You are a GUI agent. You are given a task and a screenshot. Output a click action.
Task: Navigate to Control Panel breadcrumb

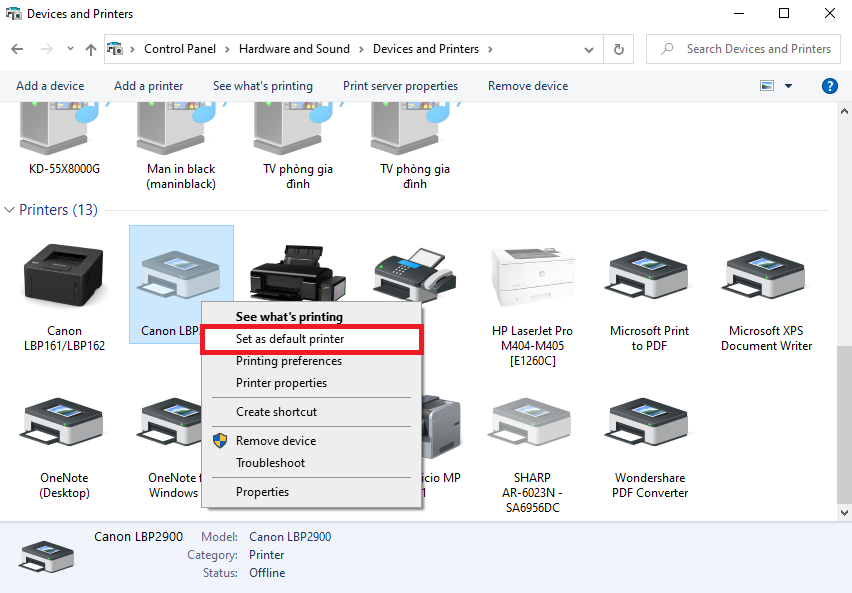point(180,49)
